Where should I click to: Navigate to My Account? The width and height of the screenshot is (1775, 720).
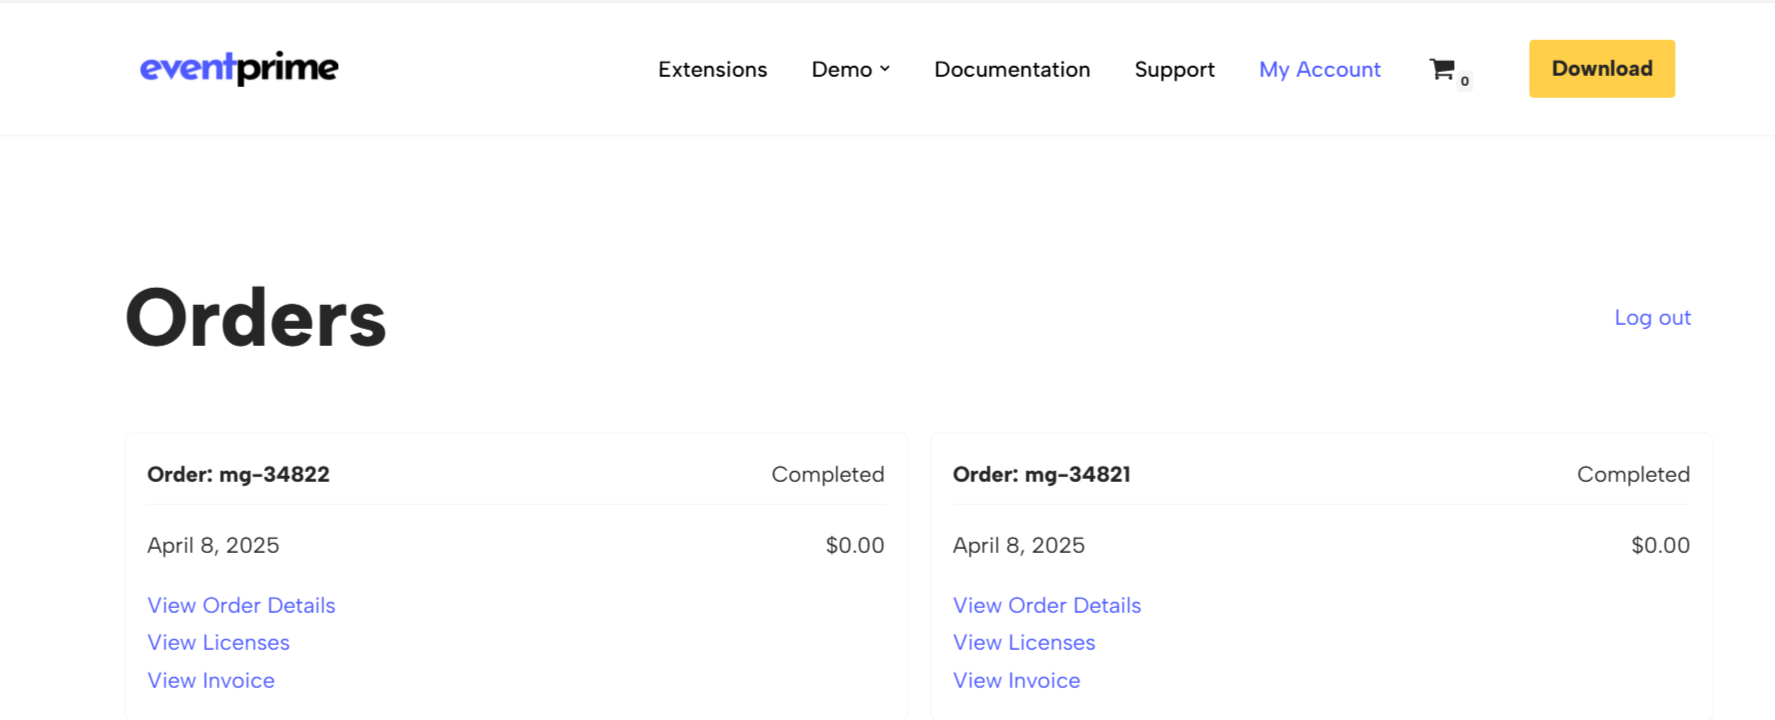point(1319,69)
